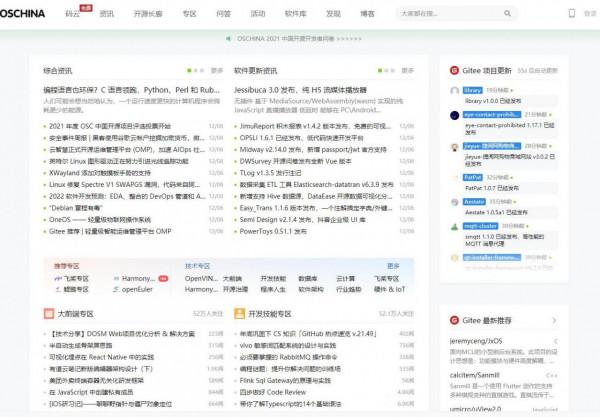Open the mqtt-cluster project avatar
The height and width of the screenshot is (417, 600).
[x=455, y=226]
